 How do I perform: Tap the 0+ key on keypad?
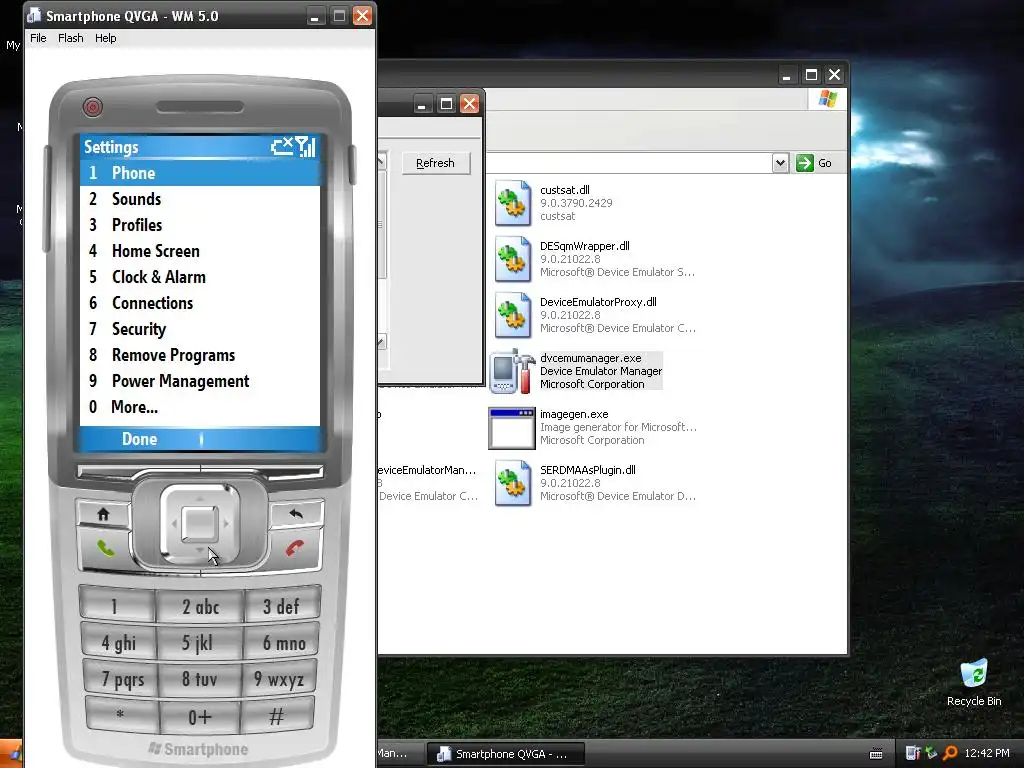[x=199, y=716]
